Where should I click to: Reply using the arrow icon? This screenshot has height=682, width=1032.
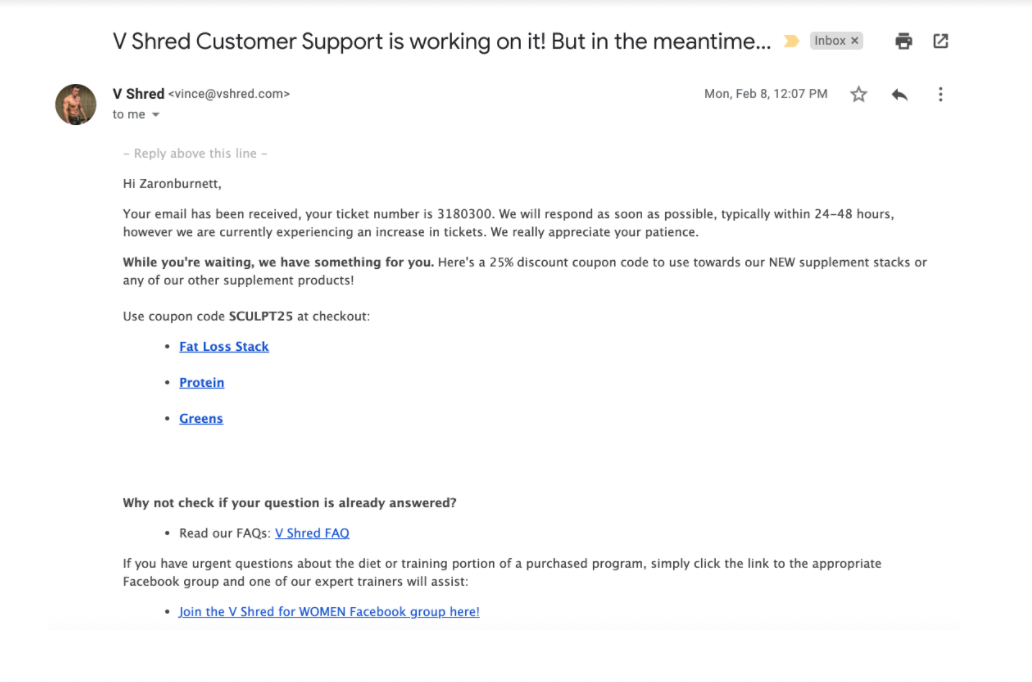tap(899, 94)
